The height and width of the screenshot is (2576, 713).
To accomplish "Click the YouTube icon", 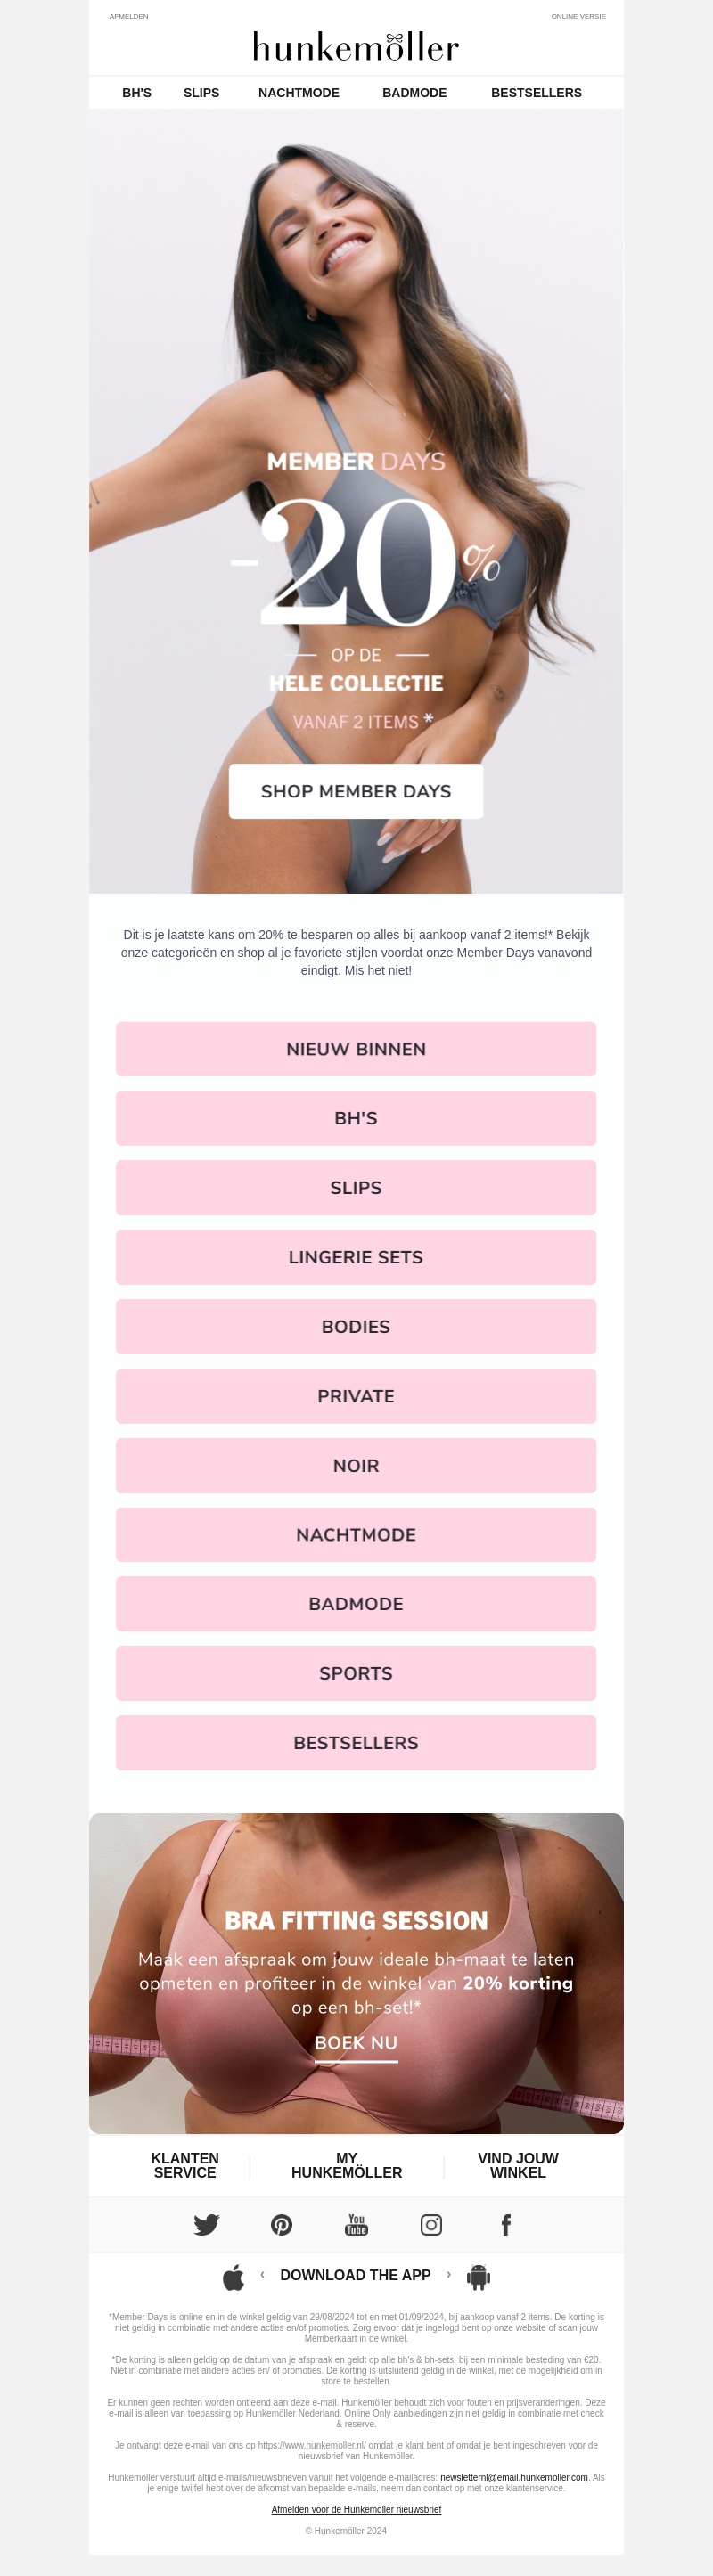I will click(x=356, y=2224).
